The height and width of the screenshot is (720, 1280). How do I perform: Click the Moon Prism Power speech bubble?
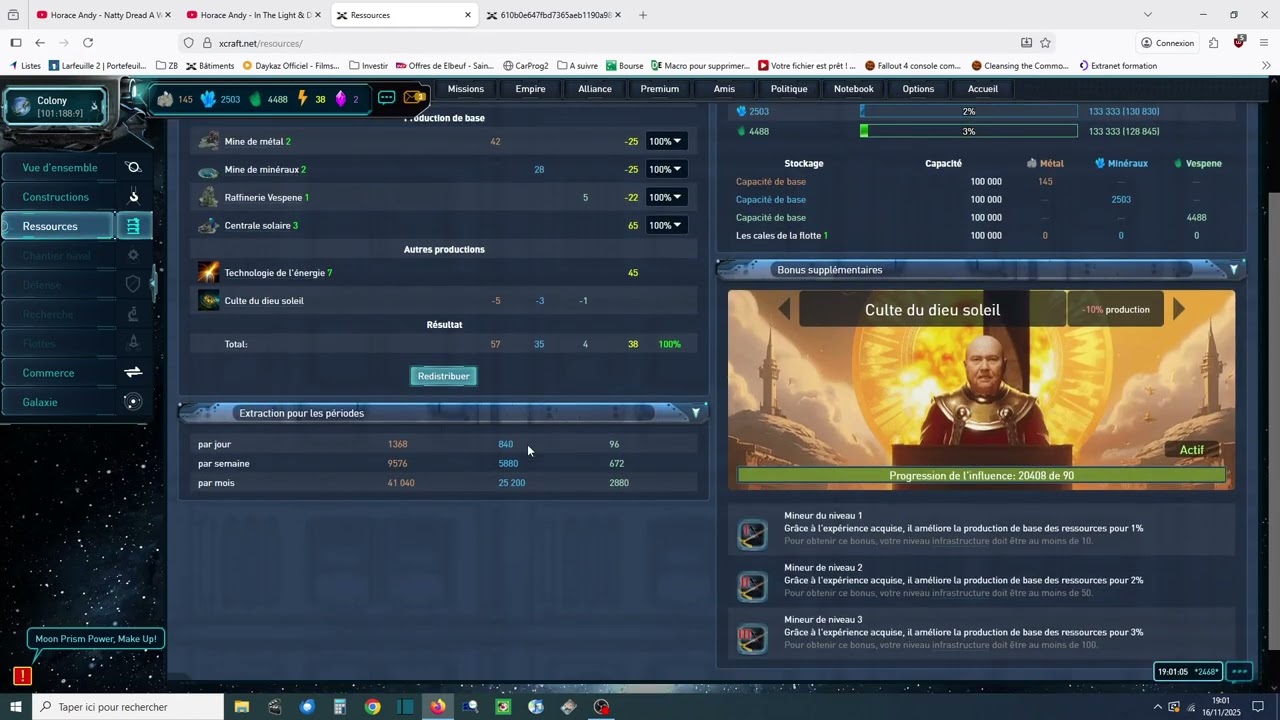[x=96, y=639]
